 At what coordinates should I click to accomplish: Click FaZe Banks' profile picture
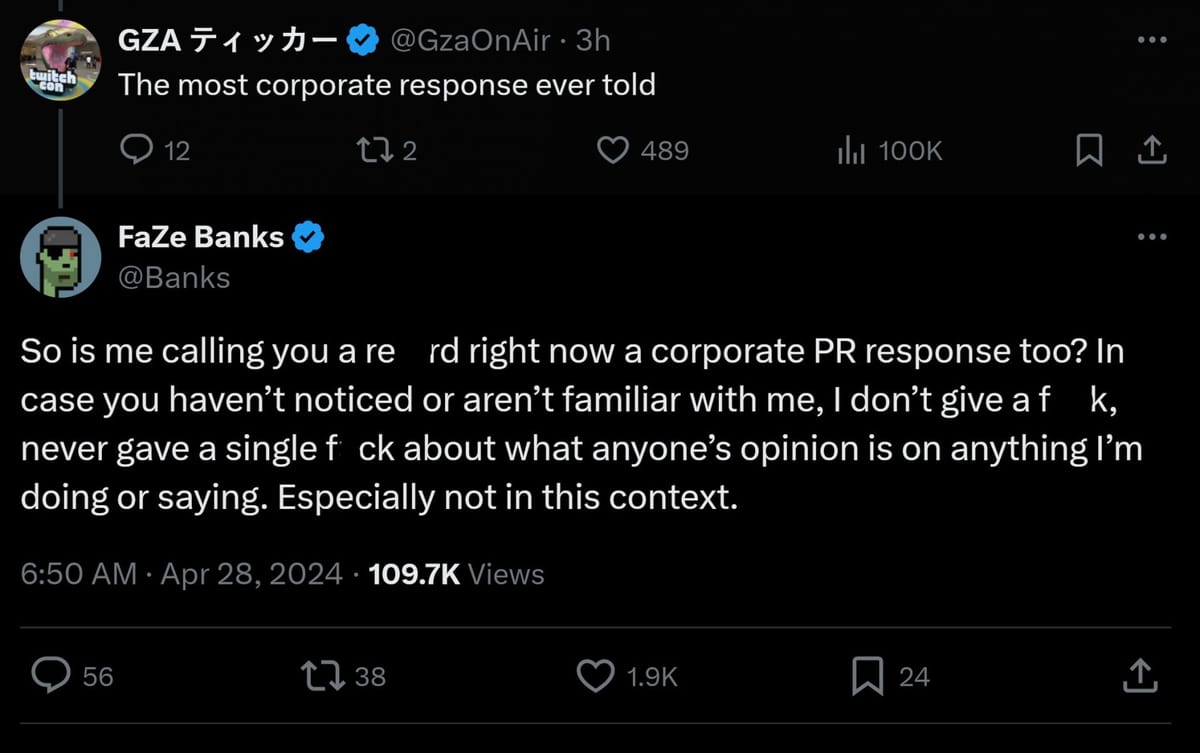[x=60, y=256]
